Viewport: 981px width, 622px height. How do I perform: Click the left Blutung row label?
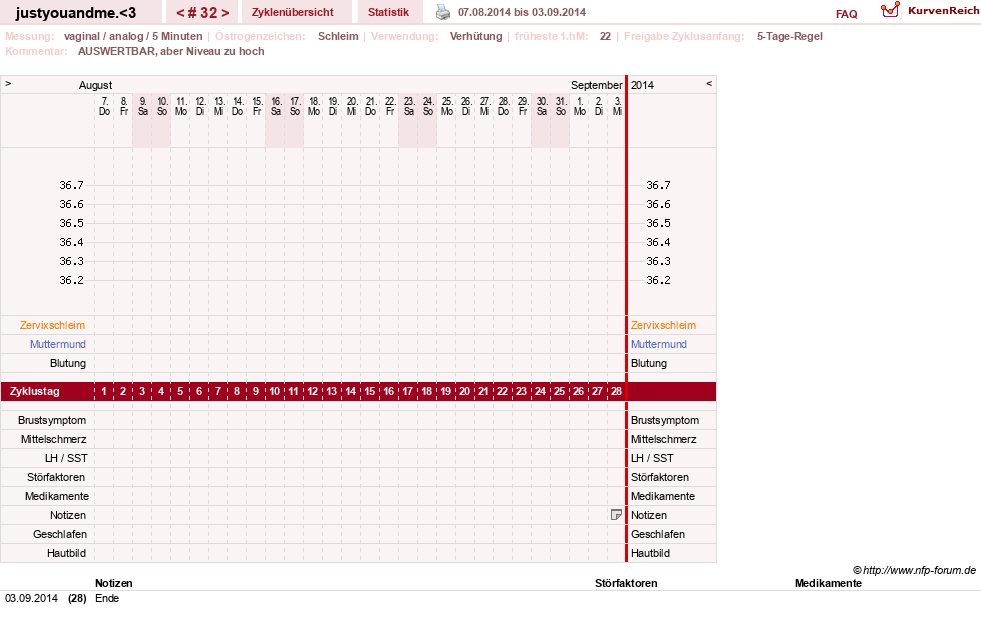68,363
